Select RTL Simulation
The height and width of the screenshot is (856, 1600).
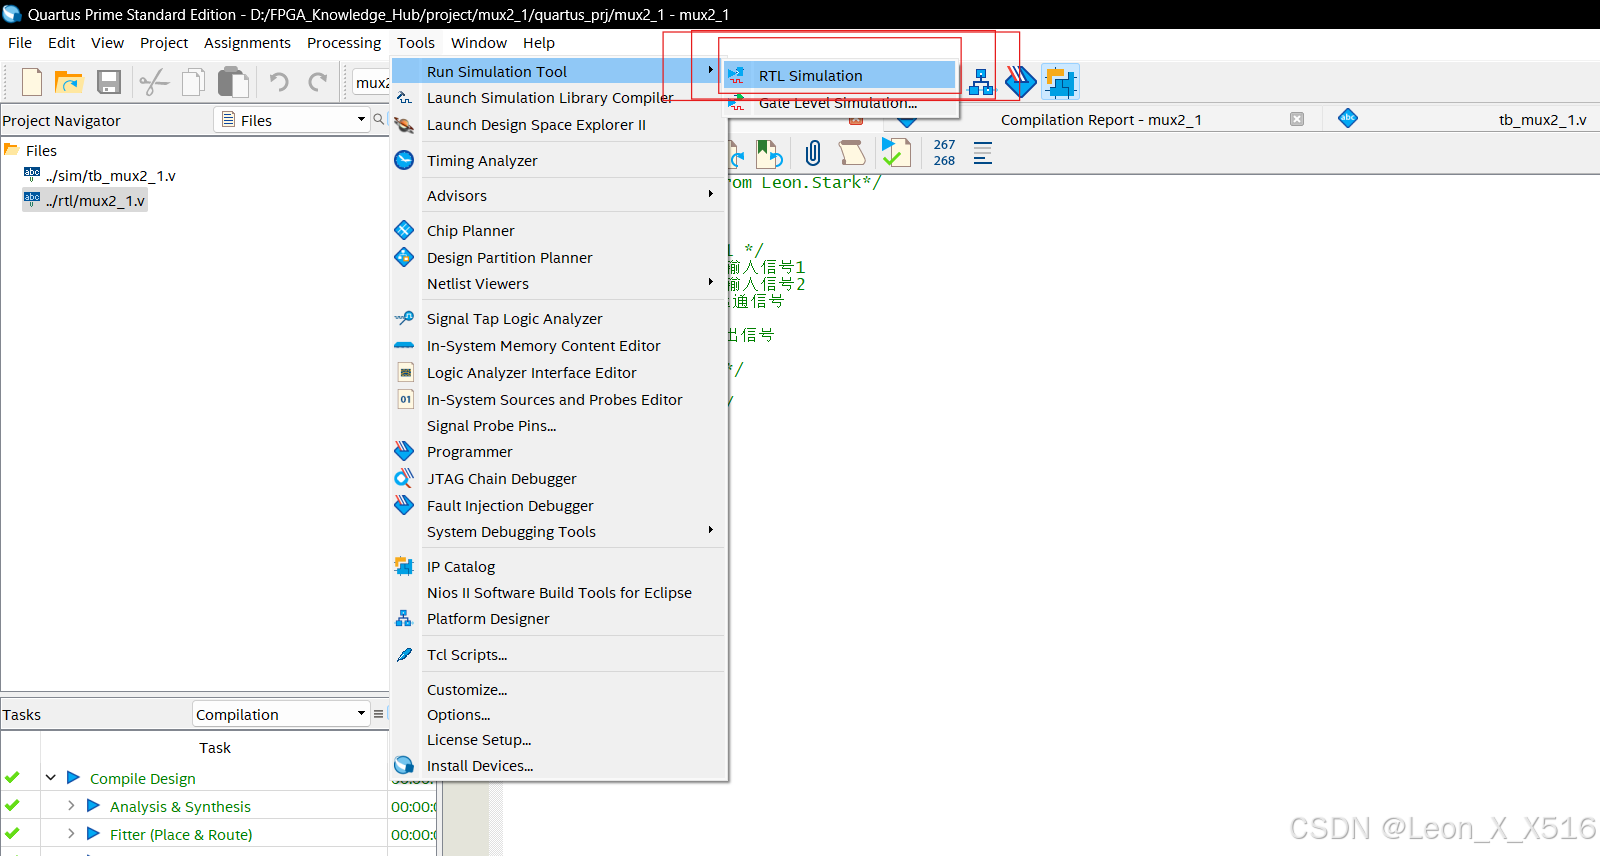[x=838, y=75]
